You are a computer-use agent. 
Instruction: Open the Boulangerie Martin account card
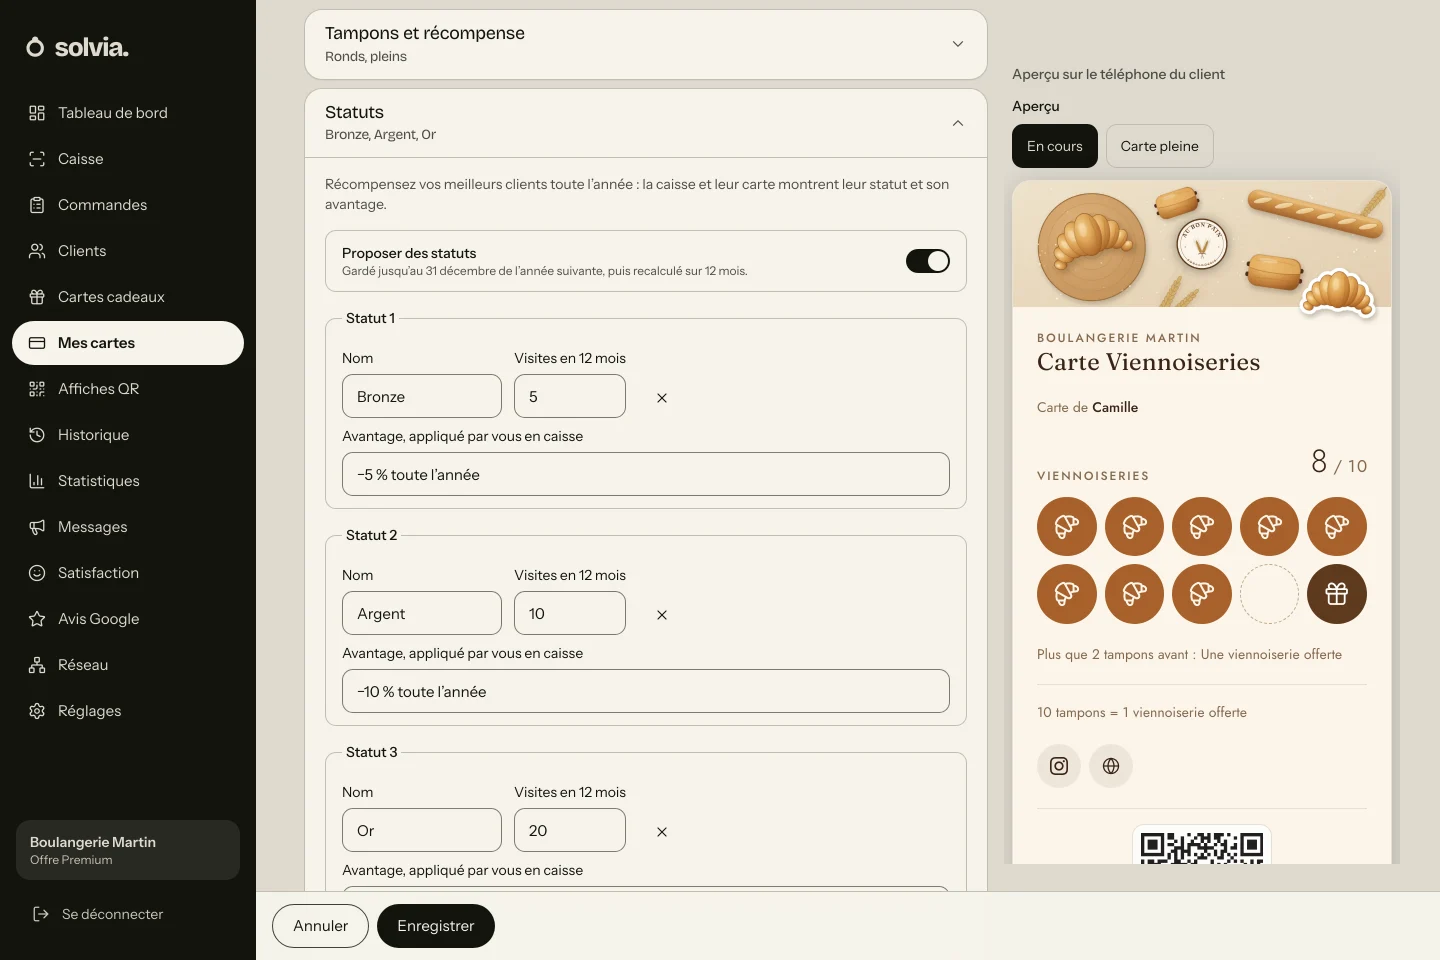tap(128, 850)
